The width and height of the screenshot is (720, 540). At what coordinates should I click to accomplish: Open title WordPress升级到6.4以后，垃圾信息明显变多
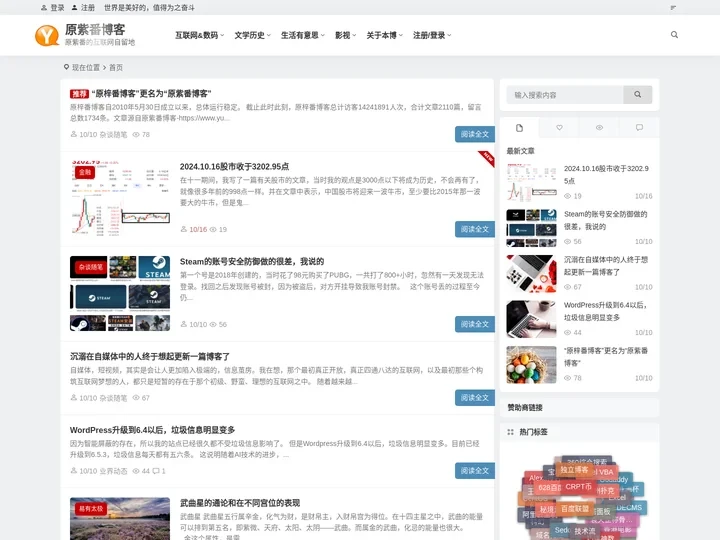tap(152, 430)
